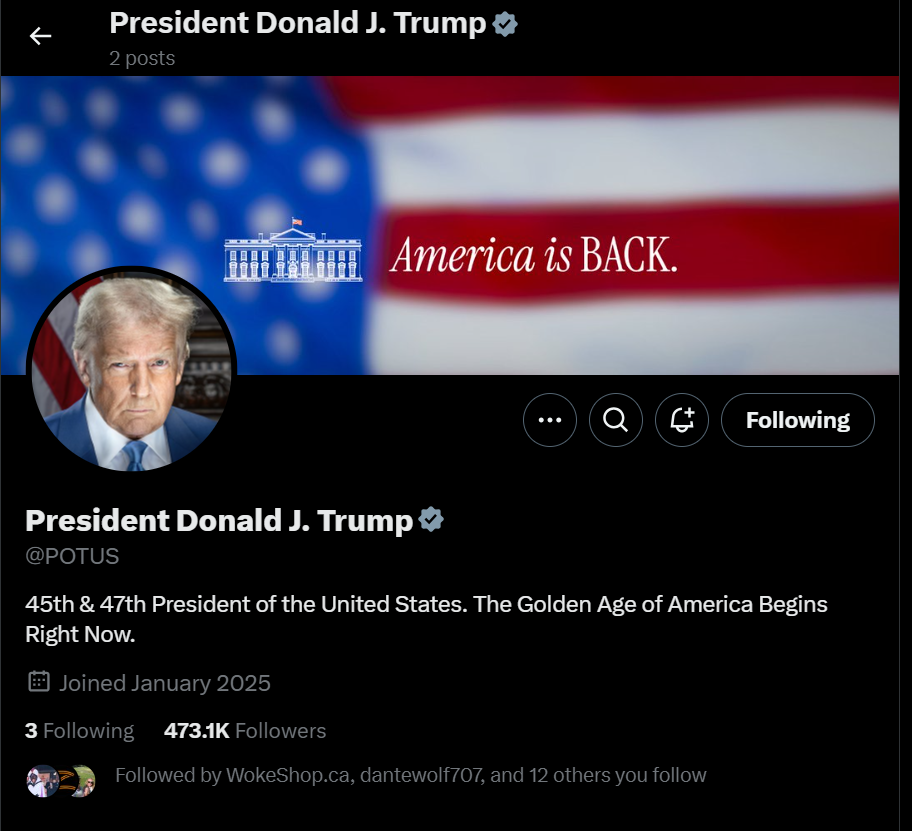
Task: Open the circular profile picture
Action: [x=131, y=369]
